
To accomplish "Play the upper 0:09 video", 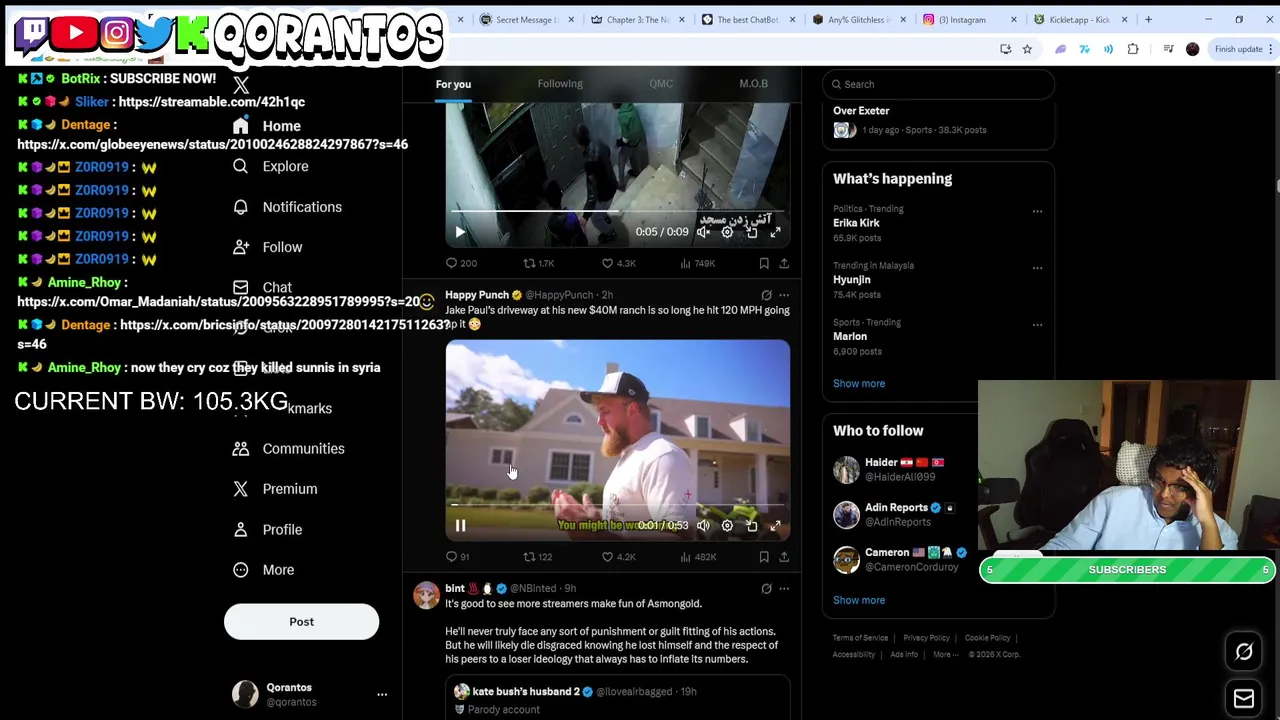I will click(460, 232).
